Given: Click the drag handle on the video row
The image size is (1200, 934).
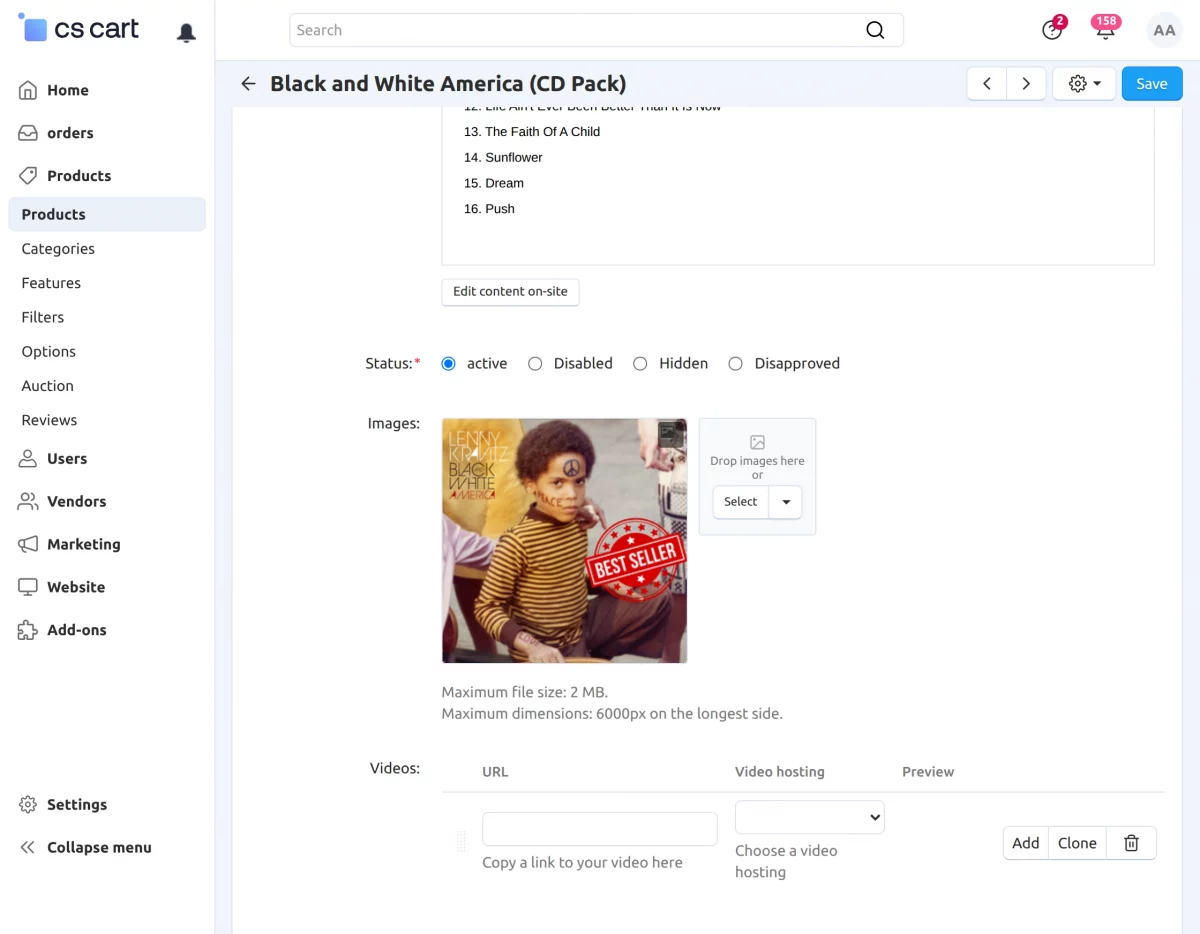Looking at the screenshot, I should (461, 842).
